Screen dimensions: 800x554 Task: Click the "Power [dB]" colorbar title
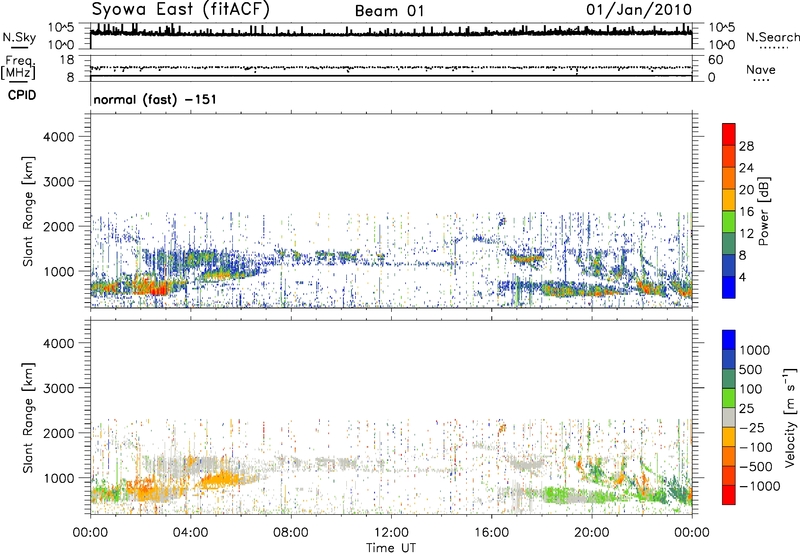pos(763,211)
